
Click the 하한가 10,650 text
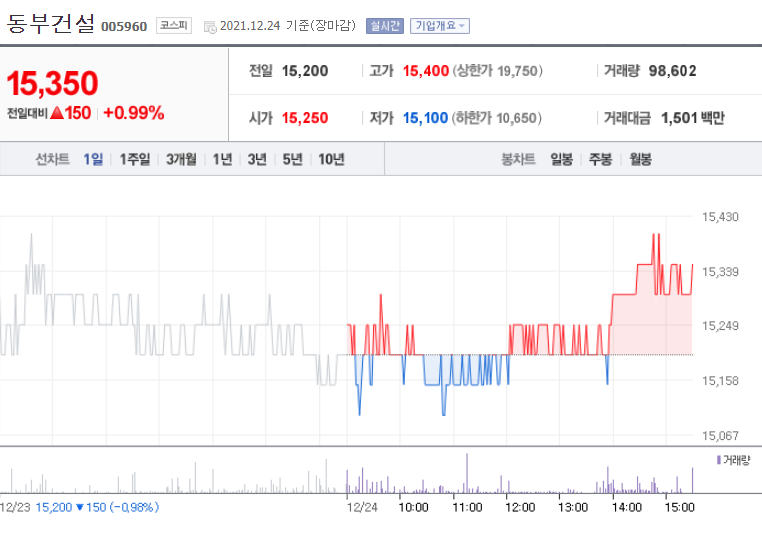pyautogui.click(x=497, y=118)
